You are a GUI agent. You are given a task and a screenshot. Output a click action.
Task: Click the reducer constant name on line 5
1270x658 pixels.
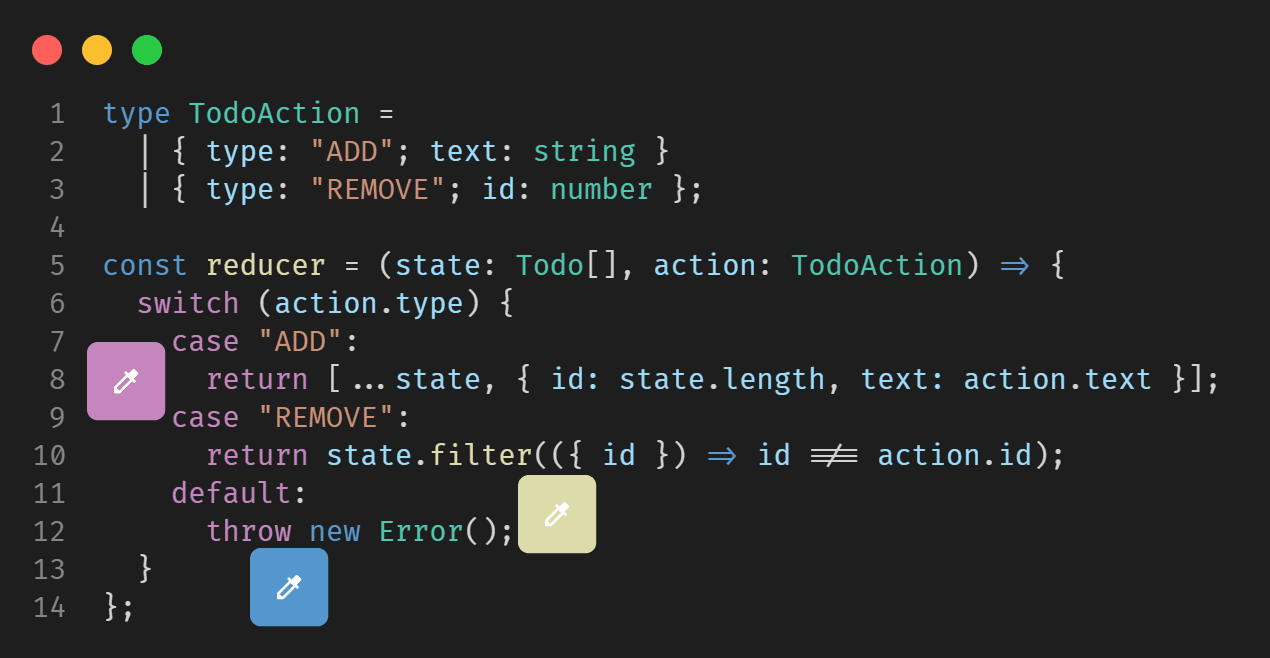point(265,265)
